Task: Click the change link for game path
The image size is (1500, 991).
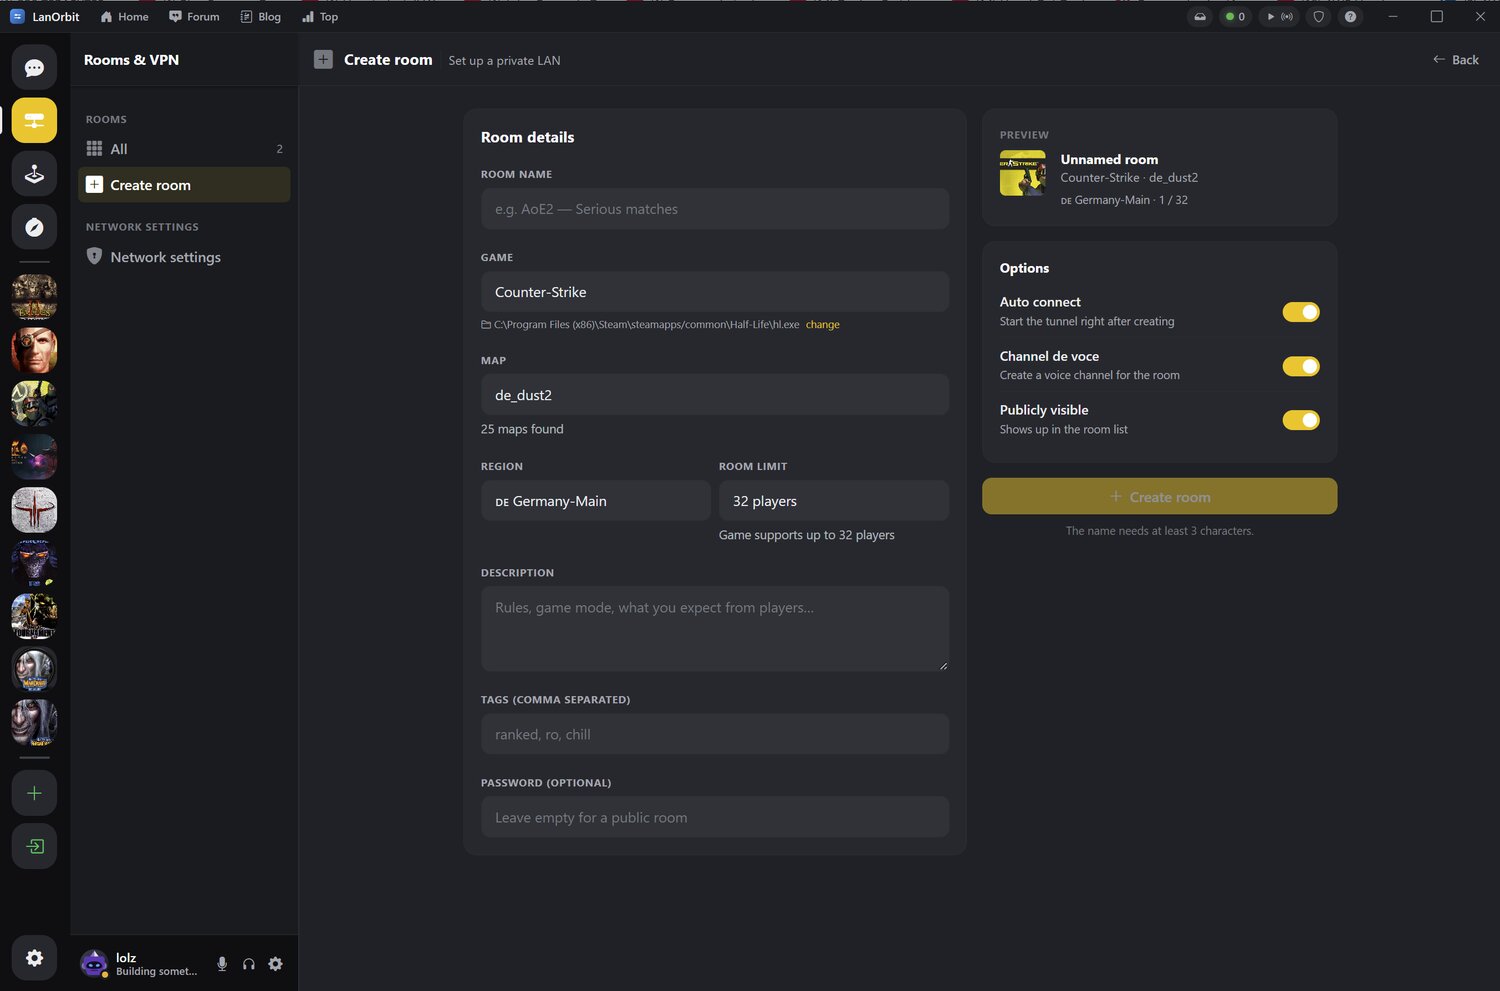Action: click(x=822, y=325)
